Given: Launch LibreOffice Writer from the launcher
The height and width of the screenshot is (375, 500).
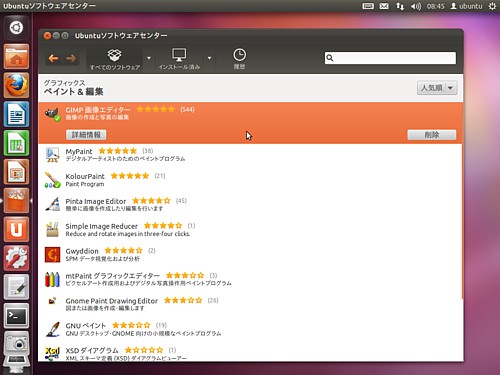Looking at the screenshot, I should pos(16,114).
